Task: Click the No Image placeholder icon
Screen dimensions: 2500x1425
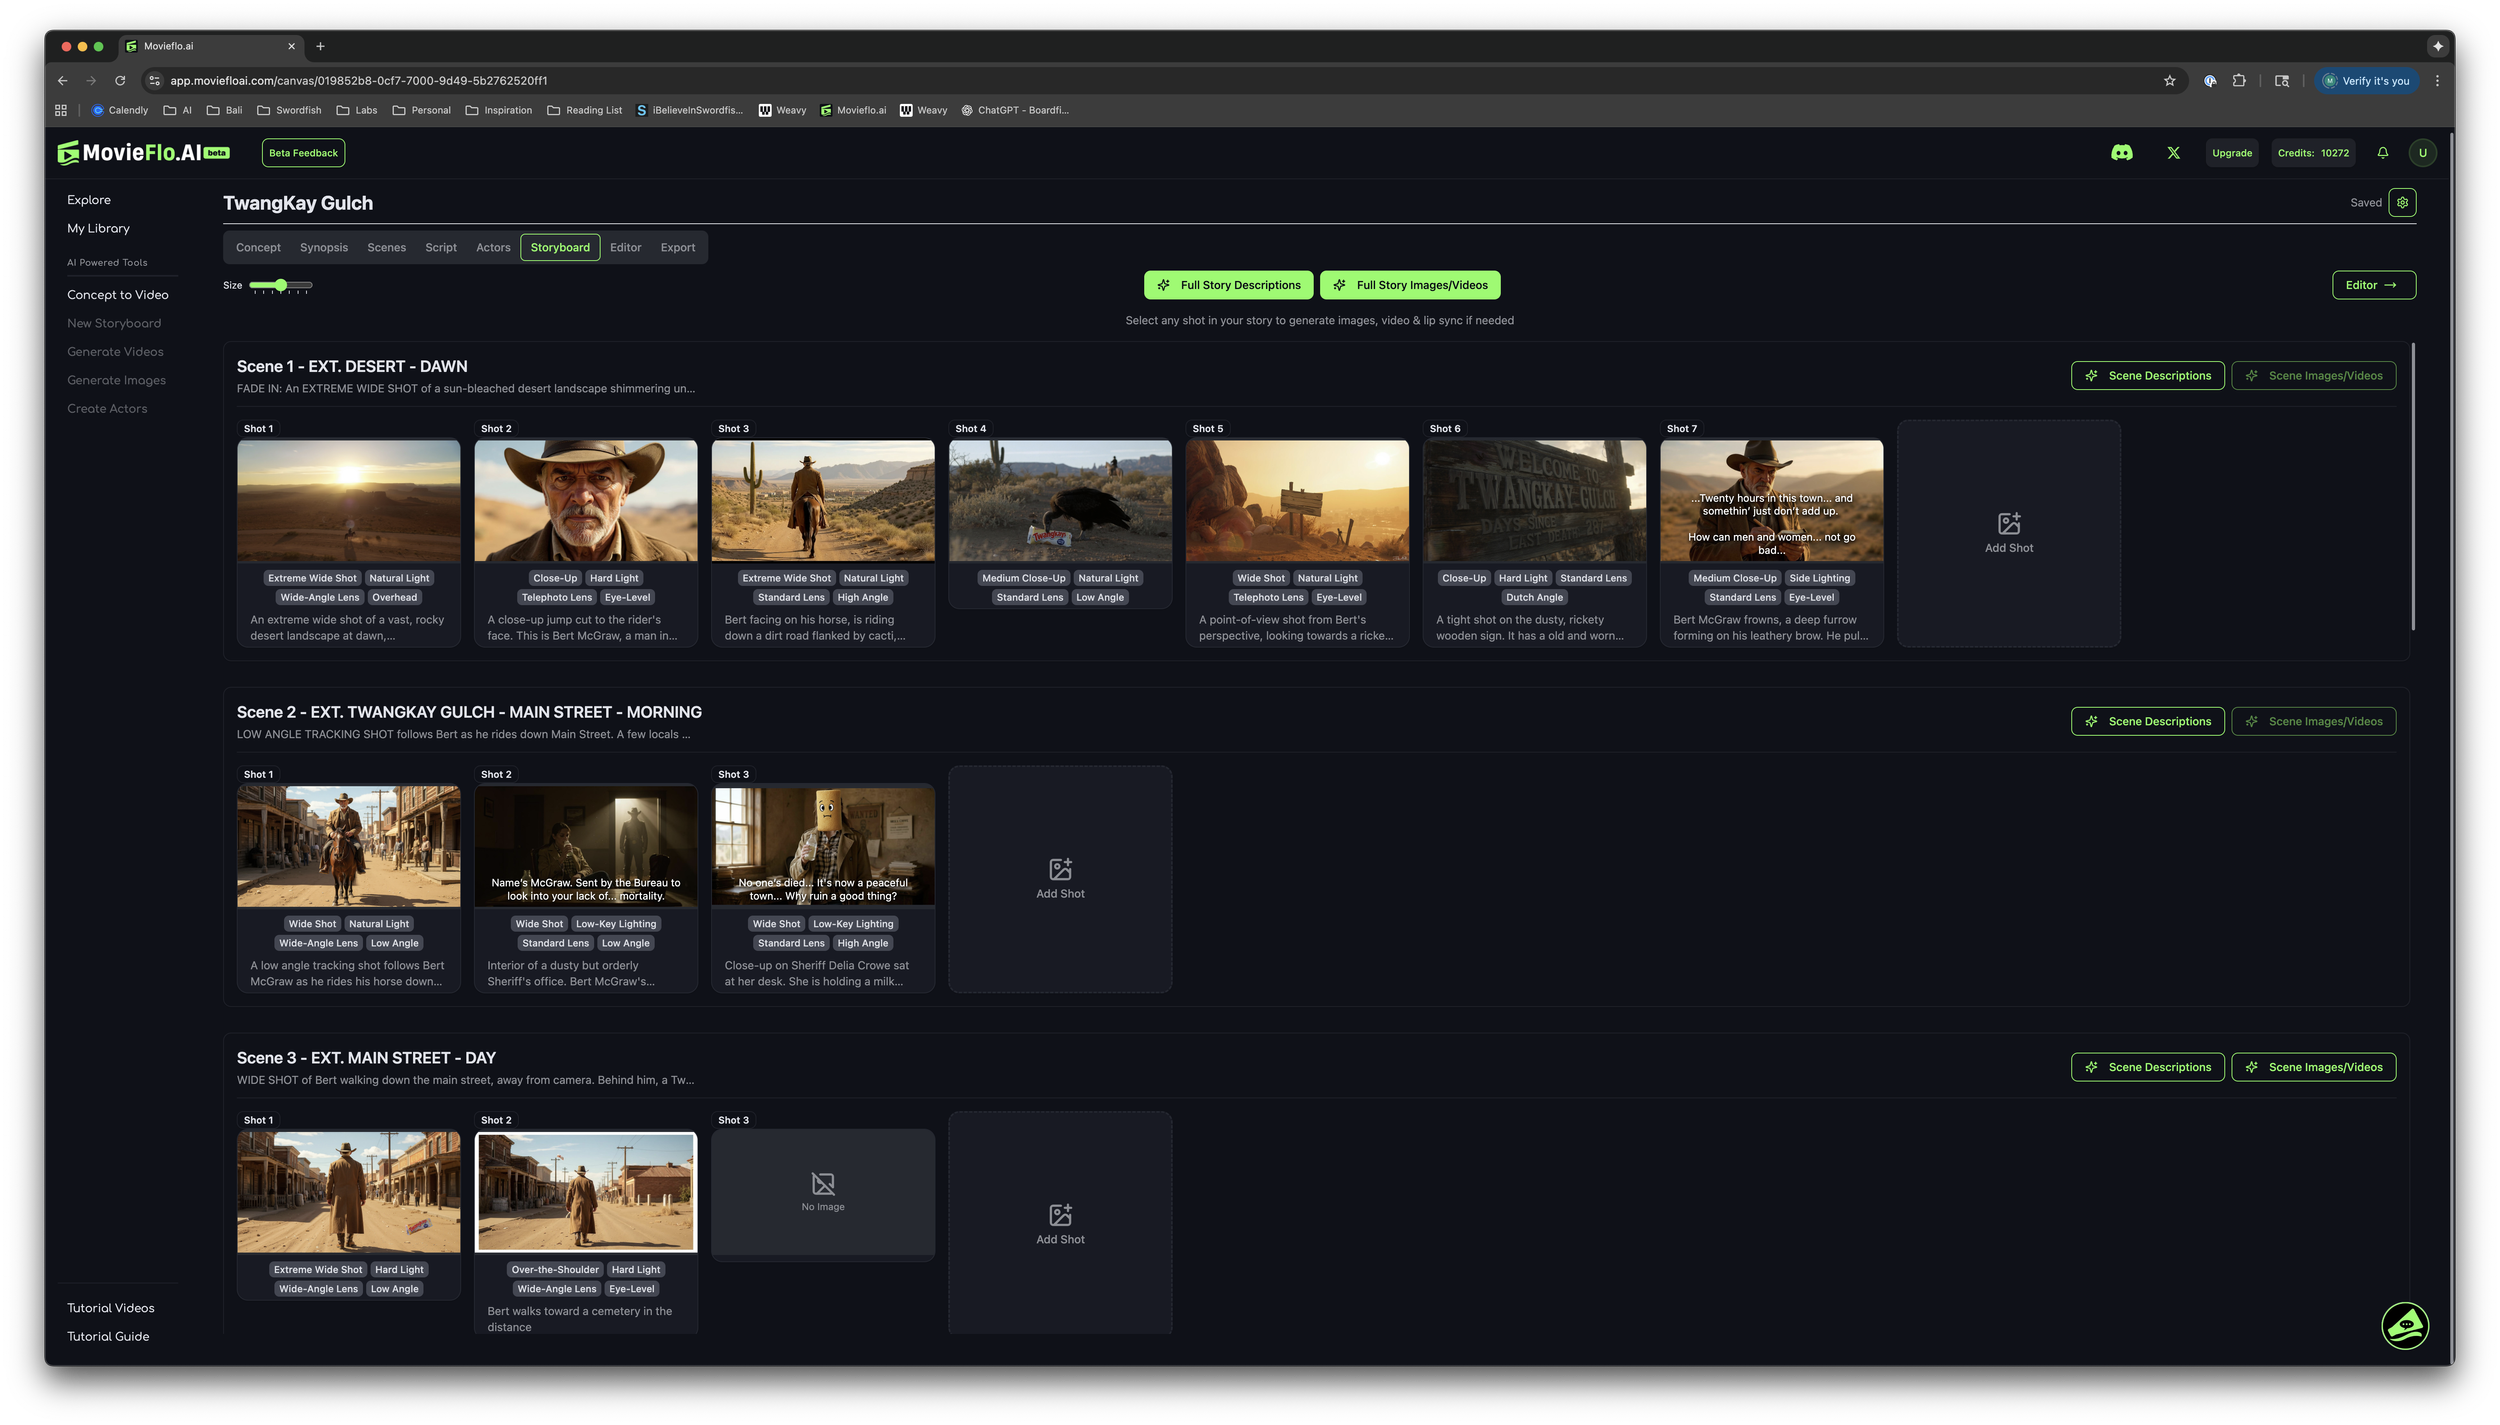Action: 822,1184
